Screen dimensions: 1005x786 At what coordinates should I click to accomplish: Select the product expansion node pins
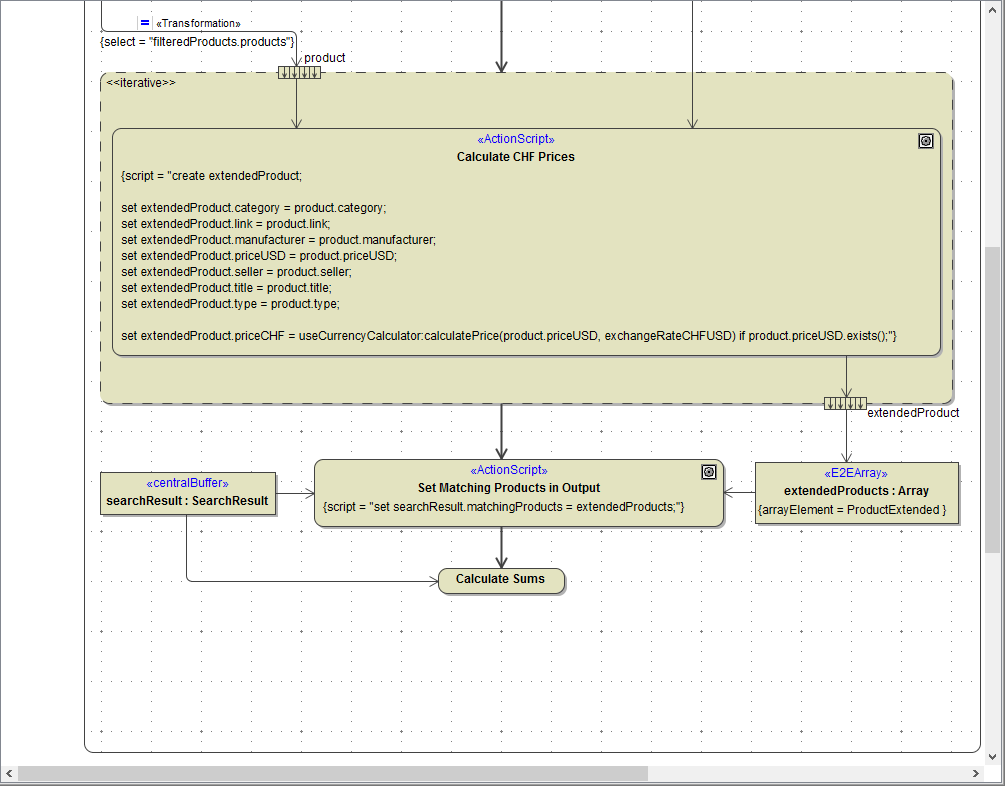299,72
